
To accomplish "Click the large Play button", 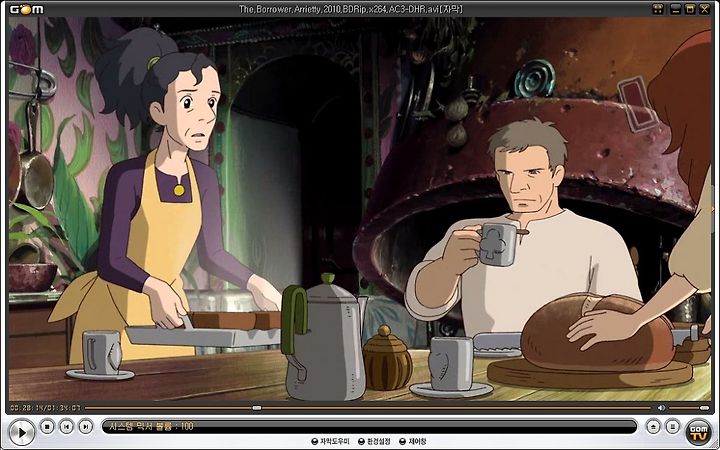I will pyautogui.click(x=22, y=432).
